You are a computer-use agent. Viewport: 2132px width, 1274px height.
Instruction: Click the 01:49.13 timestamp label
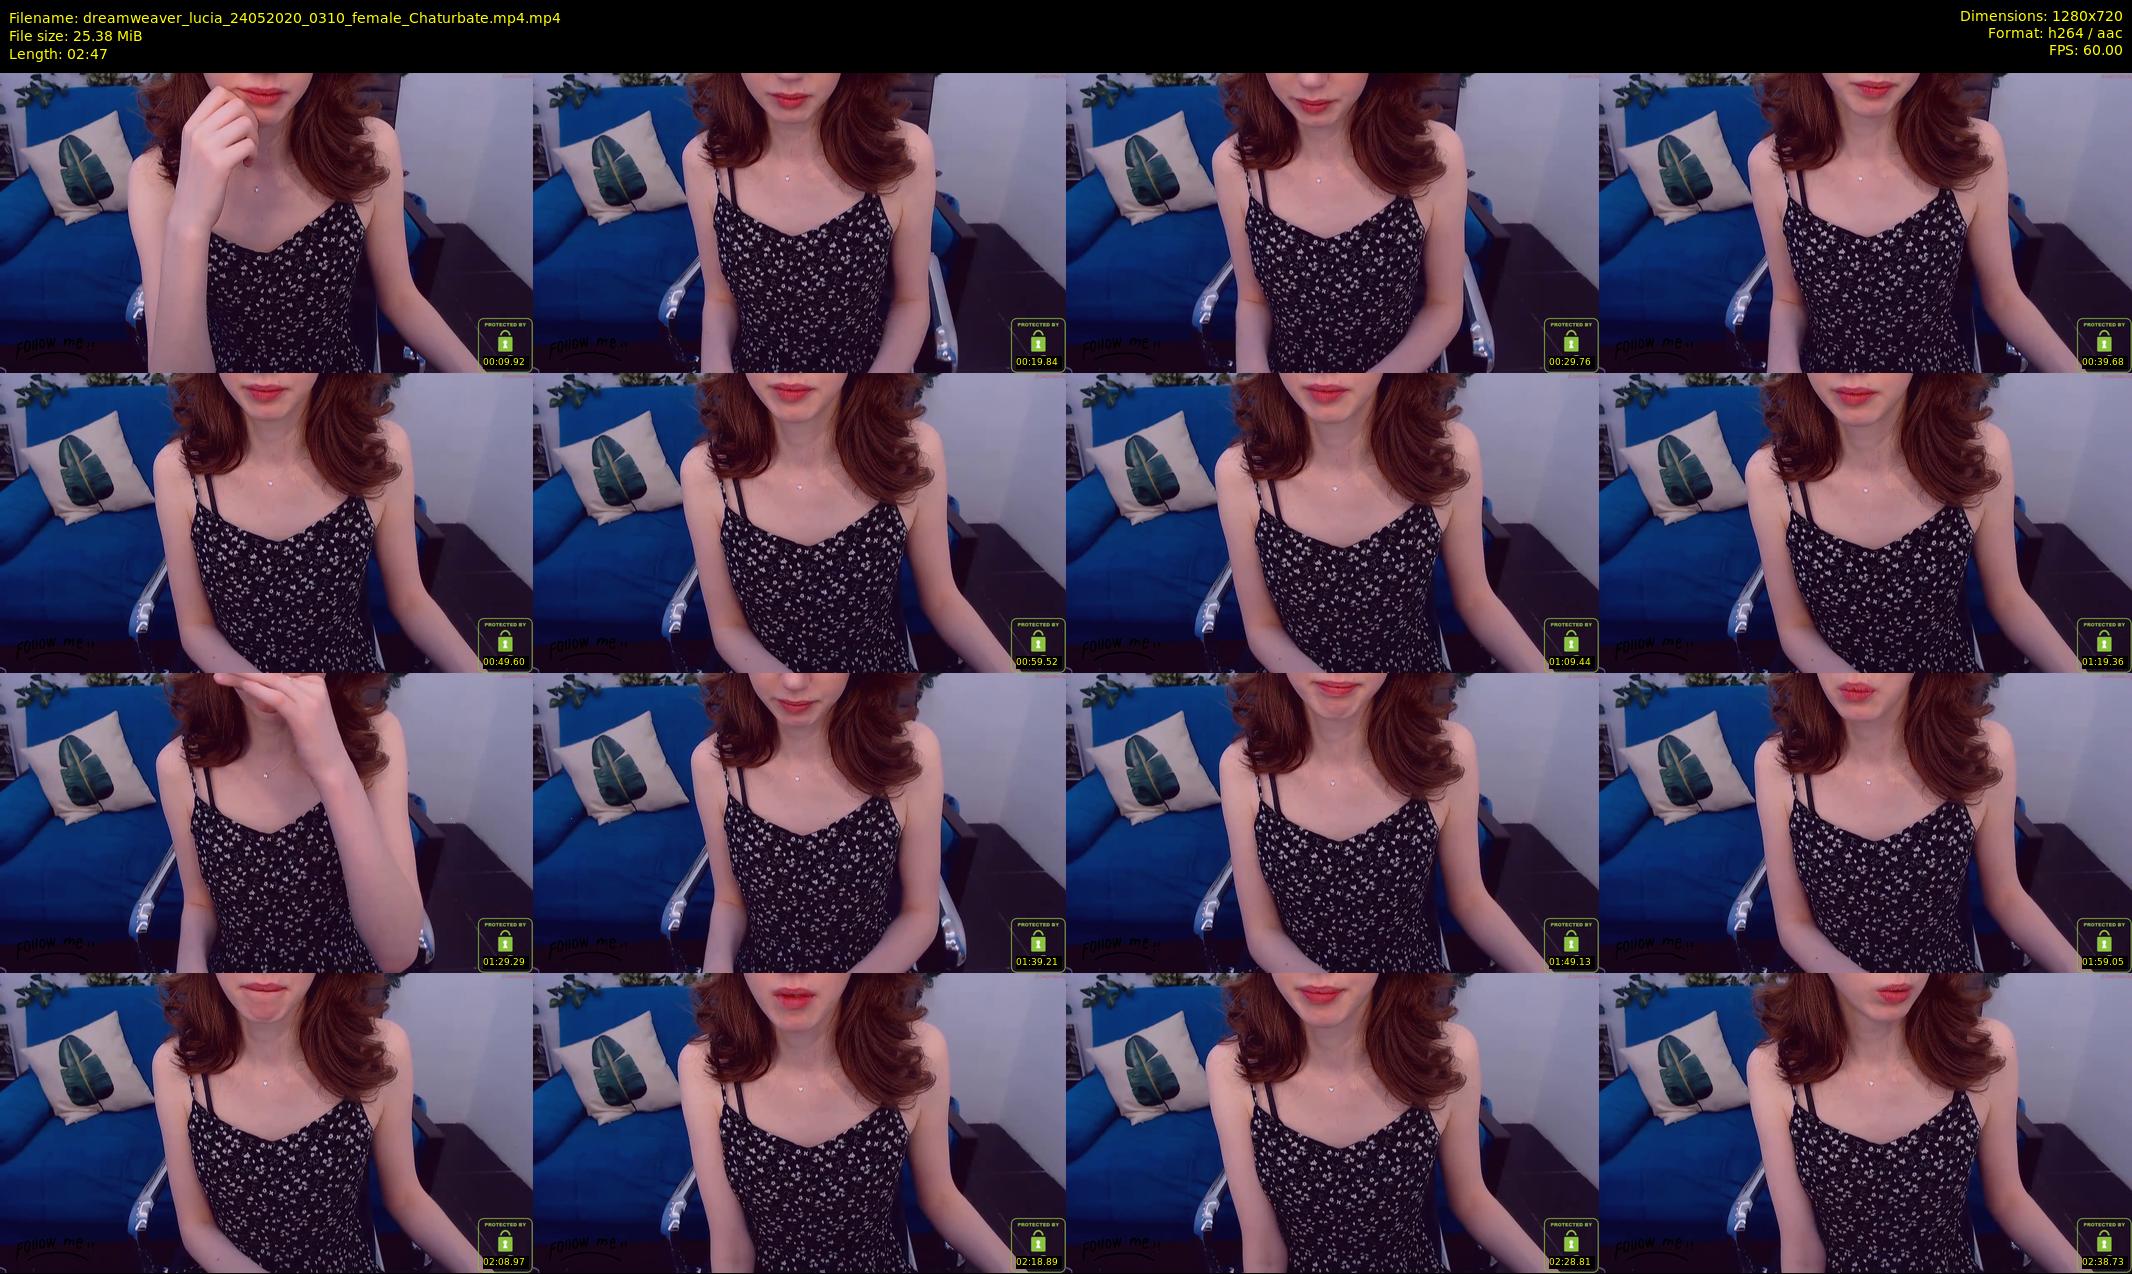1570,962
